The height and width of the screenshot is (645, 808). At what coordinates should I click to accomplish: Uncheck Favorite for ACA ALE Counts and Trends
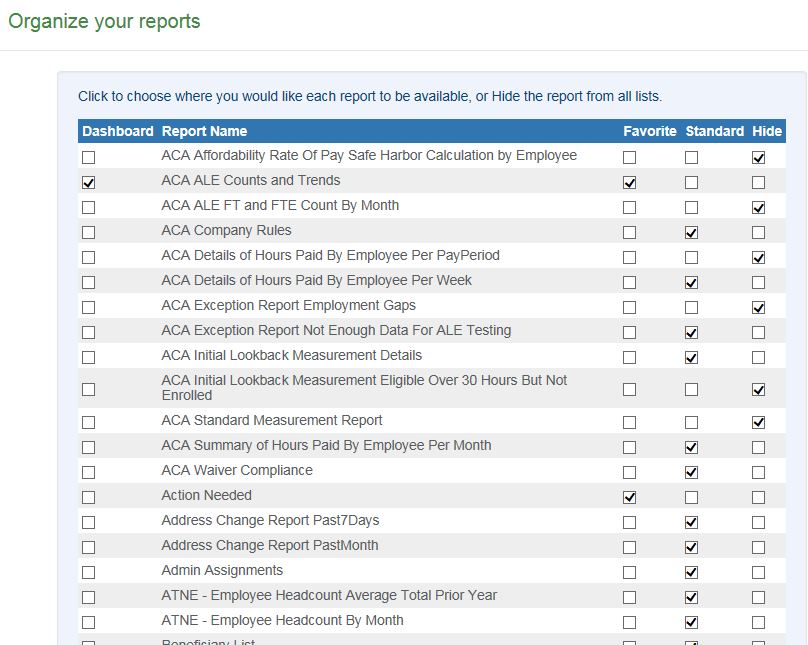pos(629,183)
